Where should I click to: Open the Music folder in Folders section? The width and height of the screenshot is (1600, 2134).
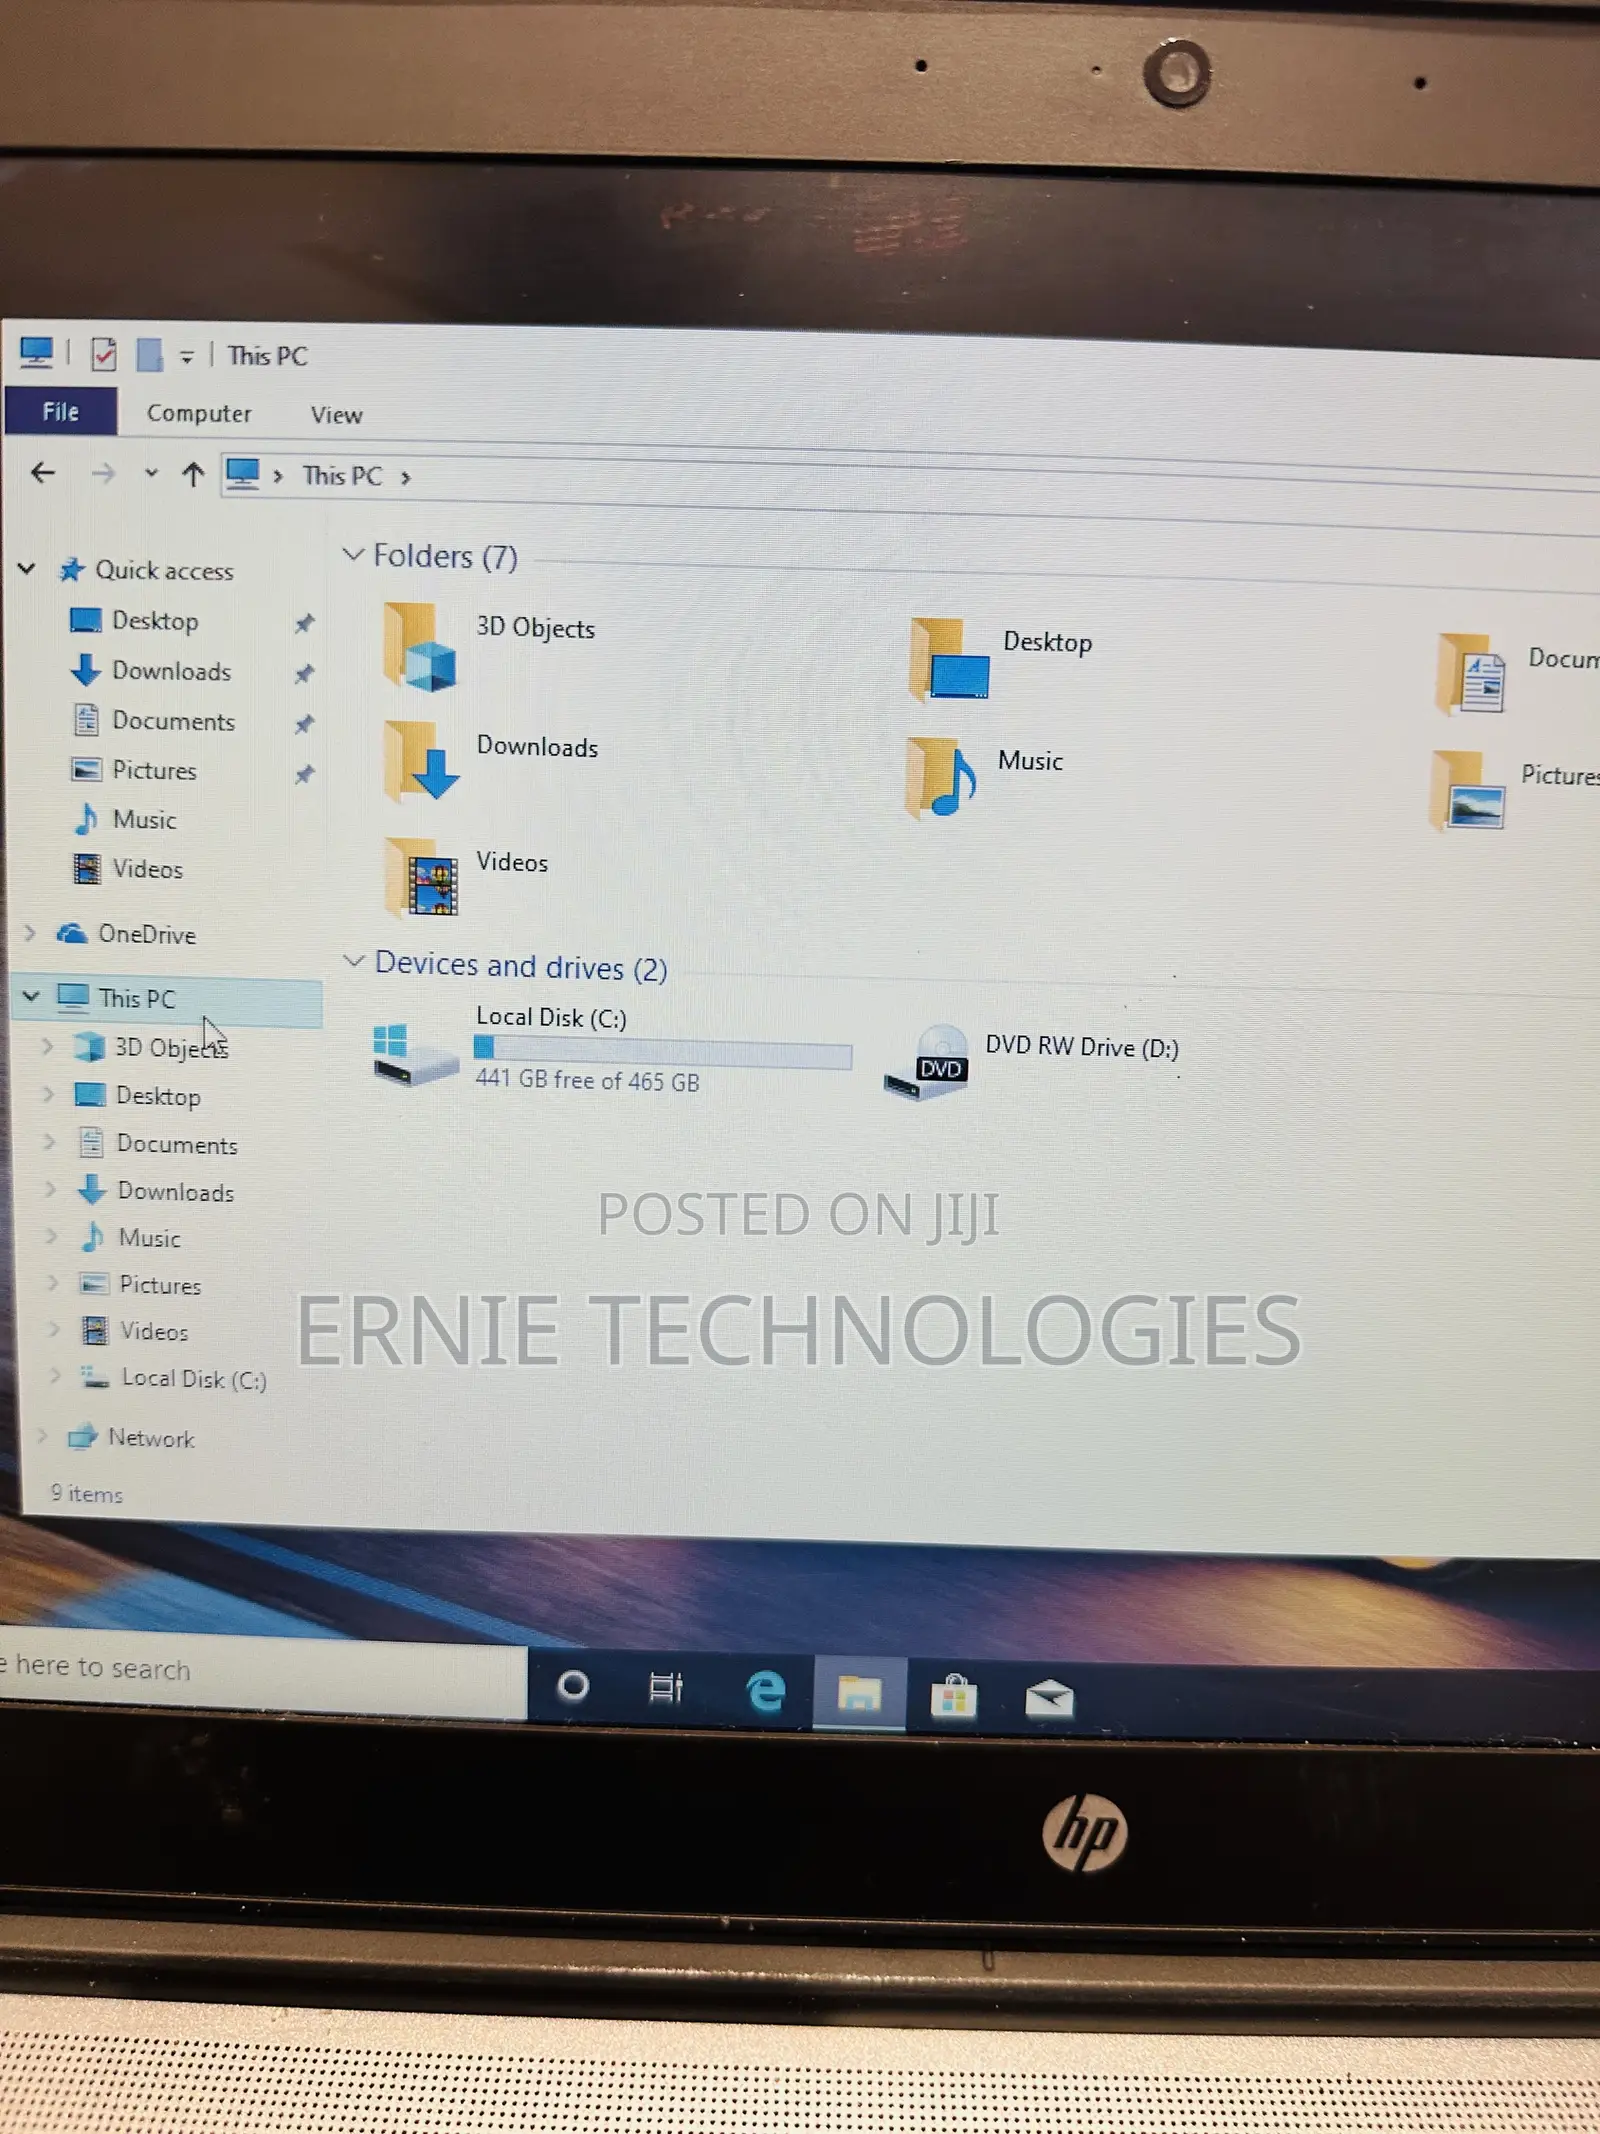click(x=940, y=777)
